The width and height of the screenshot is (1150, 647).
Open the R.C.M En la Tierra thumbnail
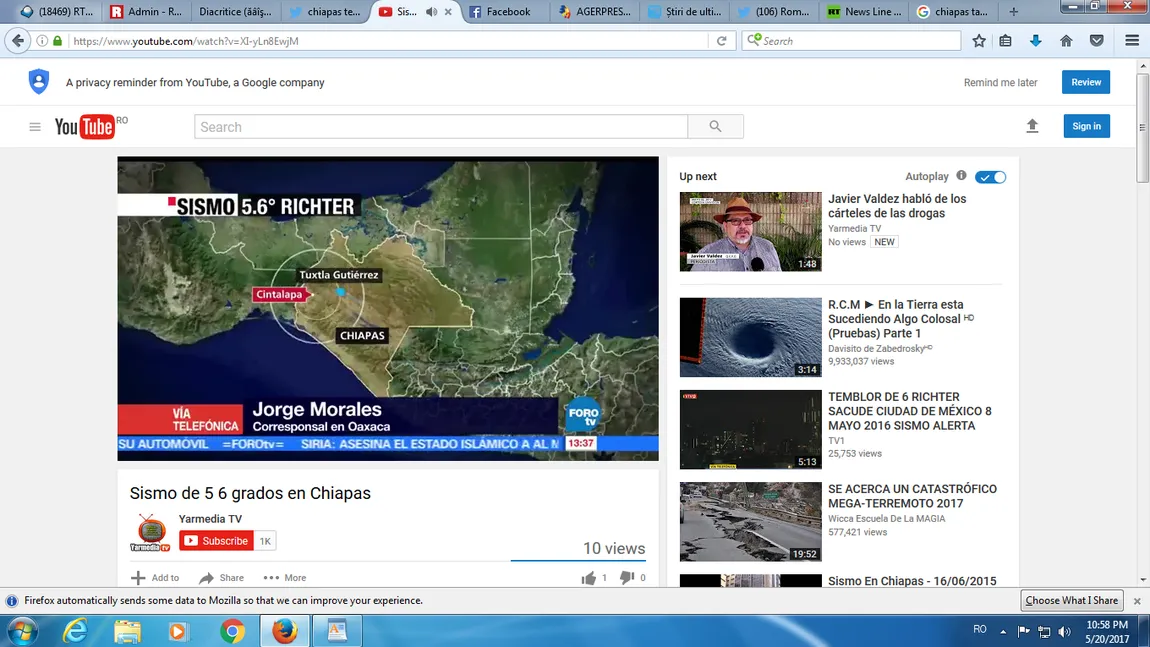750,337
